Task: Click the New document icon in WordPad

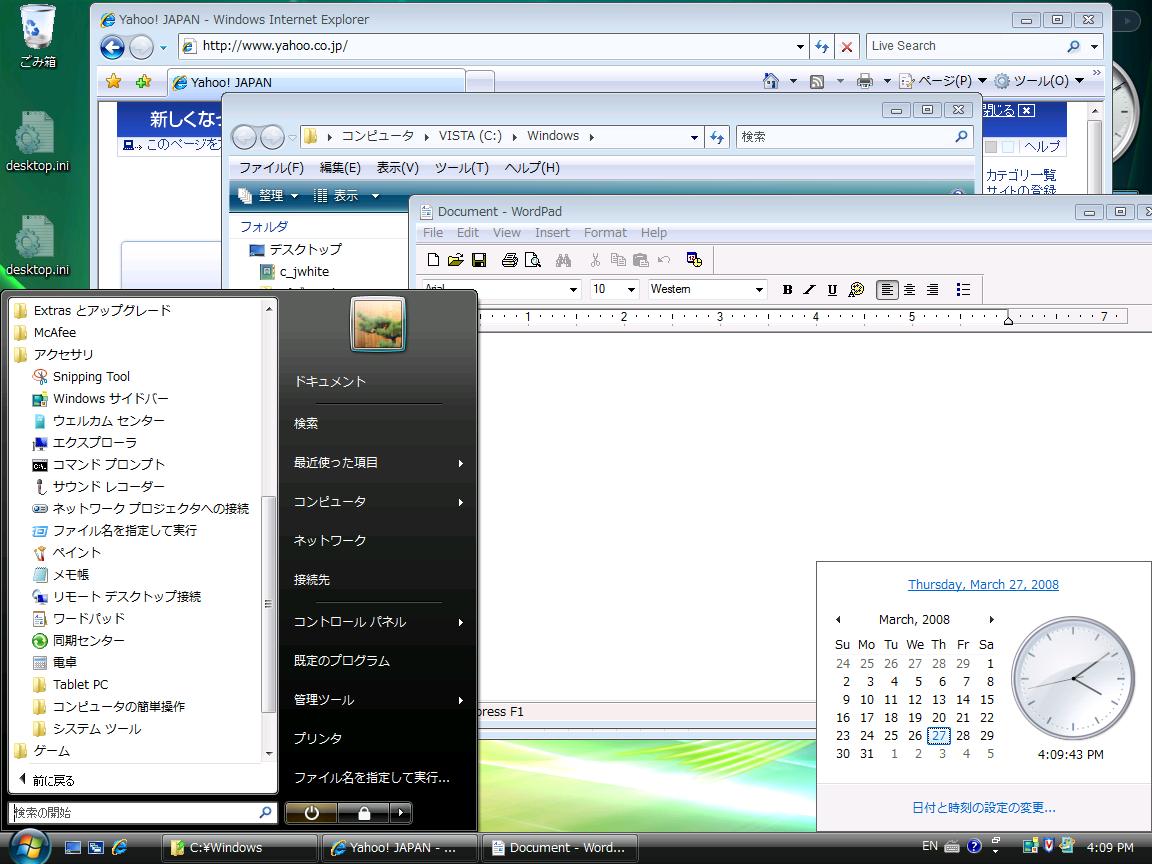Action: click(x=433, y=259)
